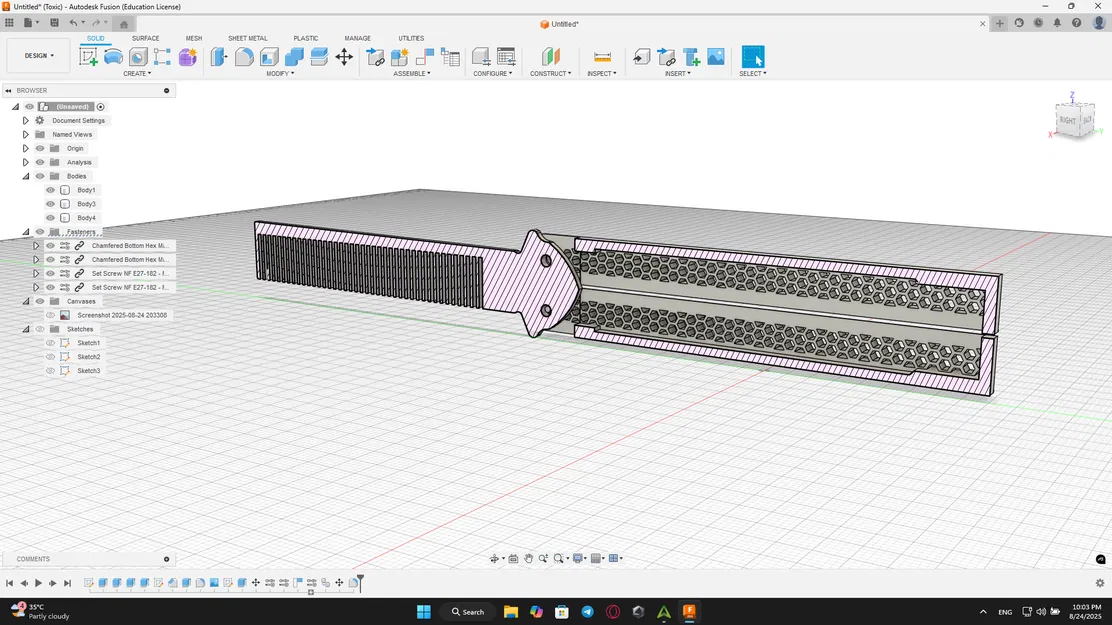Expand the Document Settings tree item

point(25,120)
